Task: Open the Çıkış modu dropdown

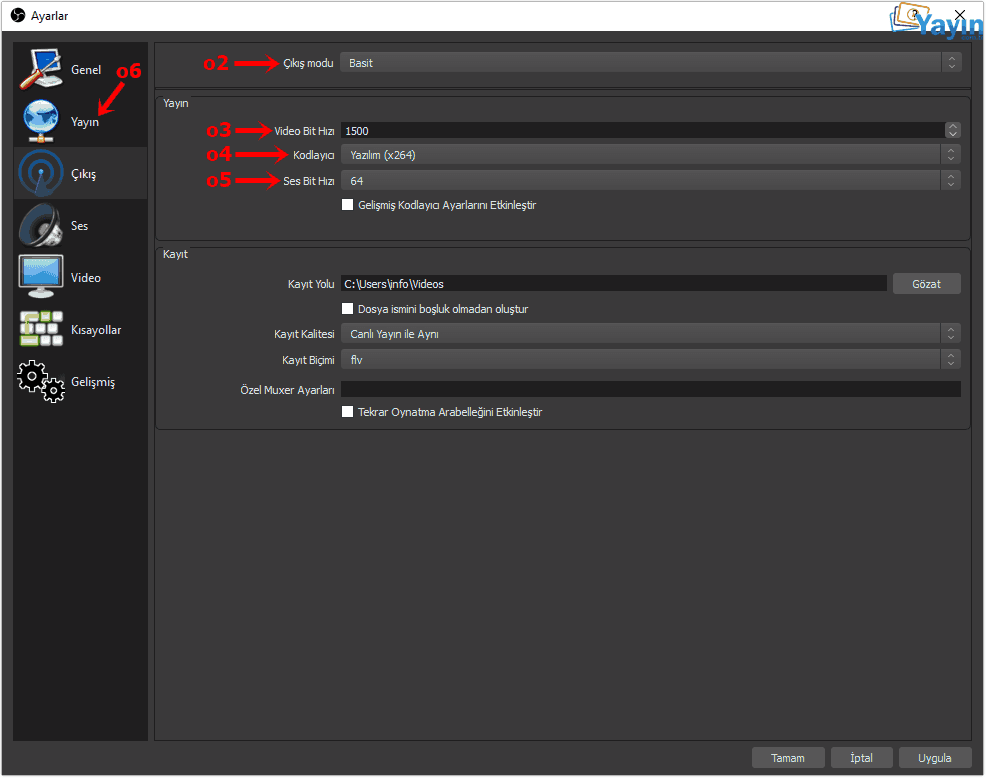Action: tap(651, 62)
